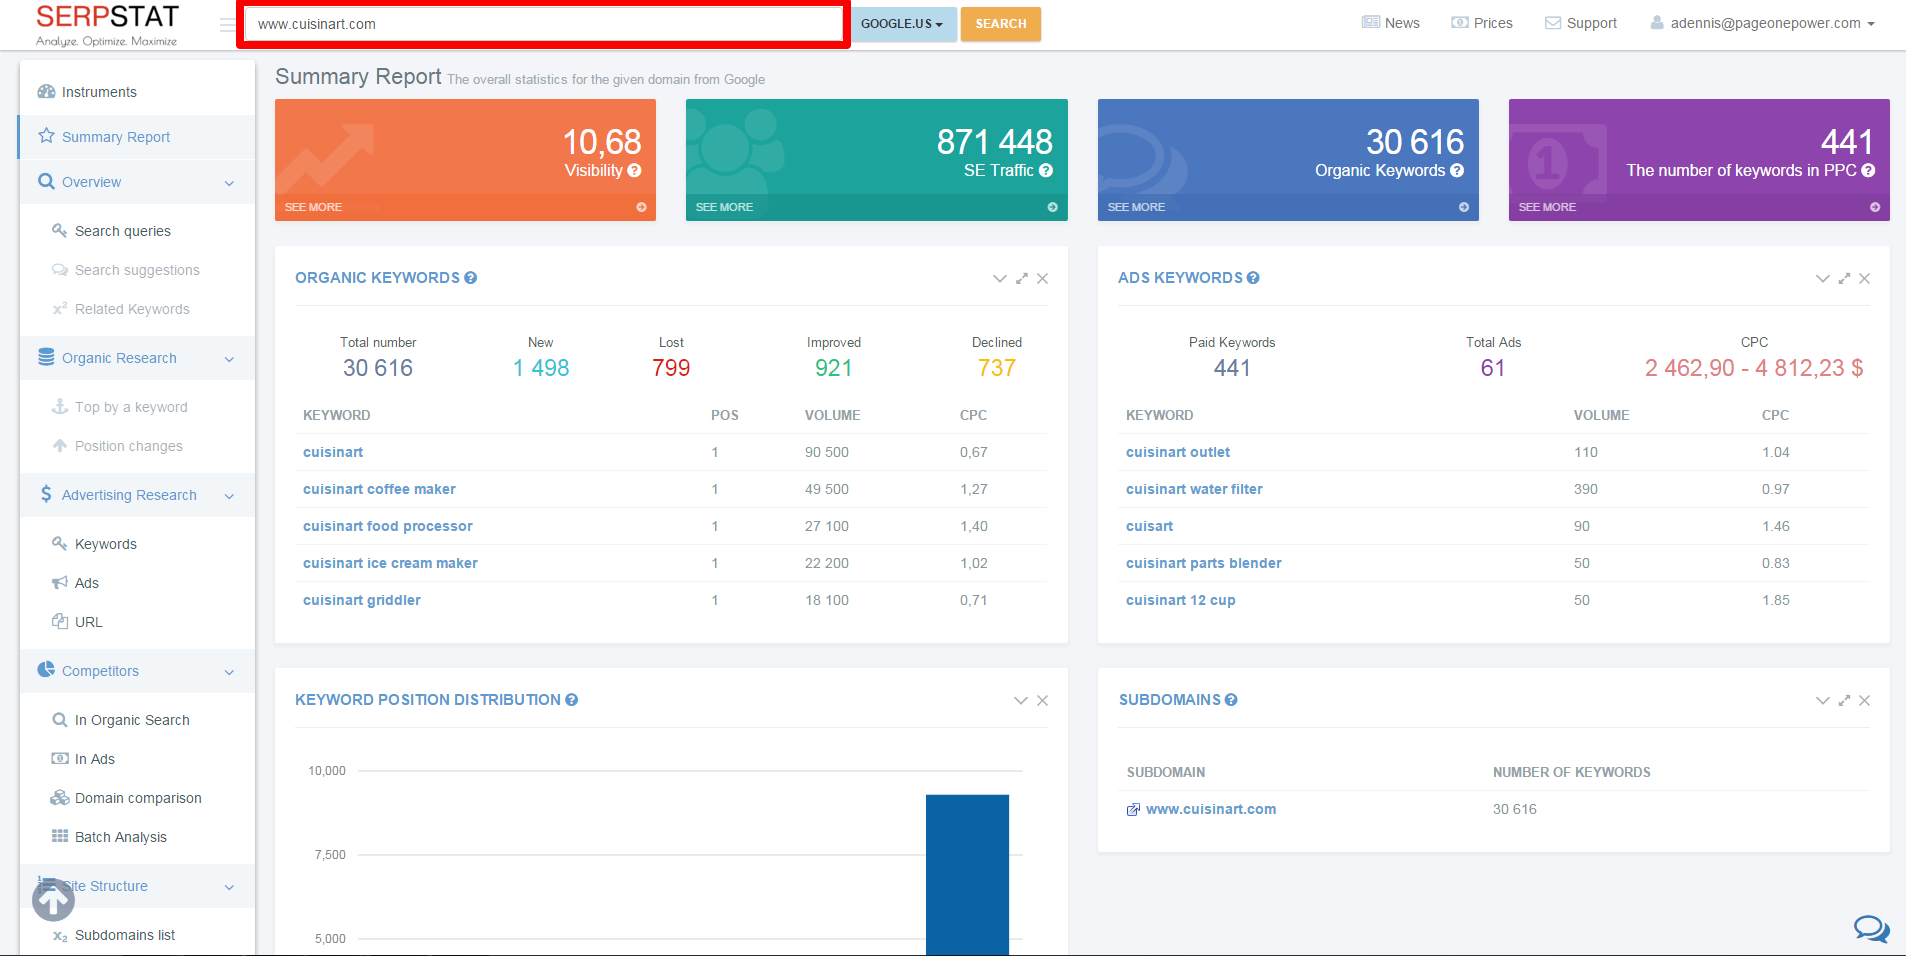Open the GOOGLE.US search engine dropdown
The height and width of the screenshot is (956, 1906).
[x=902, y=24]
